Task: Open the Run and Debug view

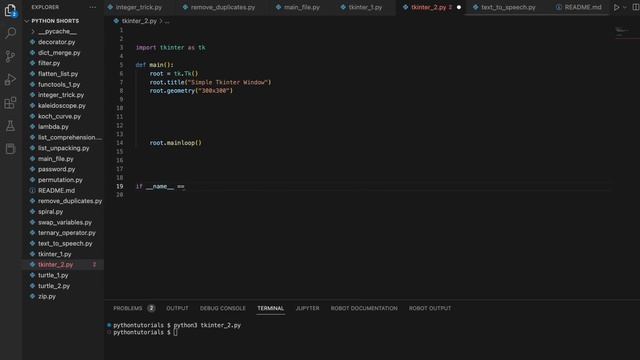Action: [10, 79]
